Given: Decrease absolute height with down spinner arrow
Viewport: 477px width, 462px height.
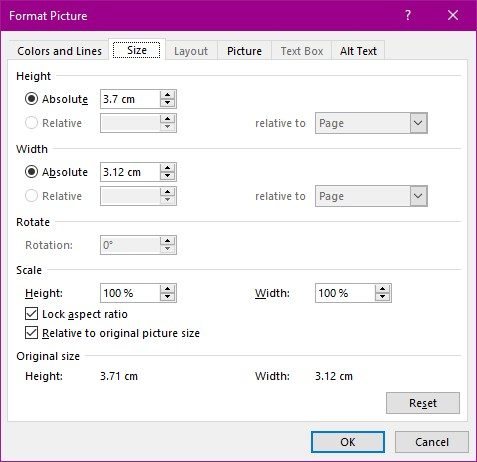Looking at the screenshot, I should [x=167, y=103].
